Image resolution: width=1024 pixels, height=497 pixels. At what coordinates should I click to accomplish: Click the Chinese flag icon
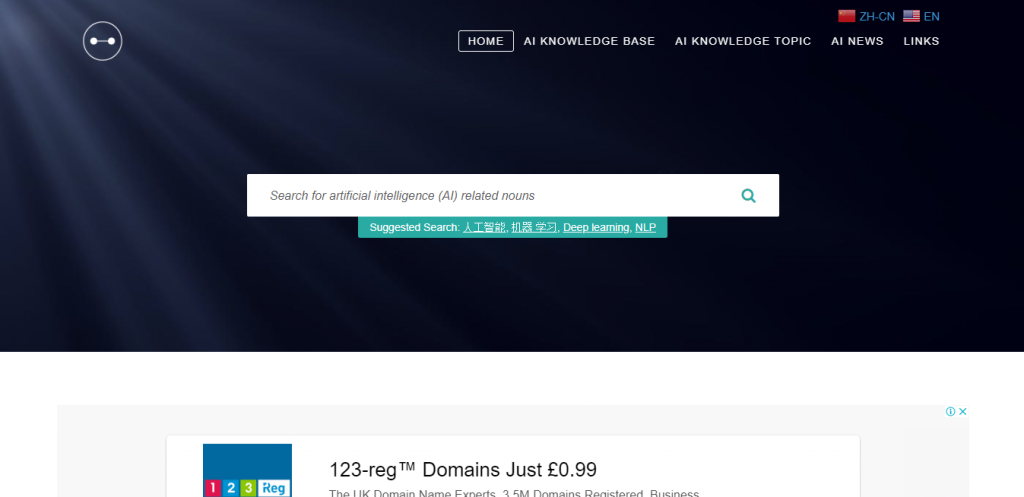pyautogui.click(x=847, y=16)
